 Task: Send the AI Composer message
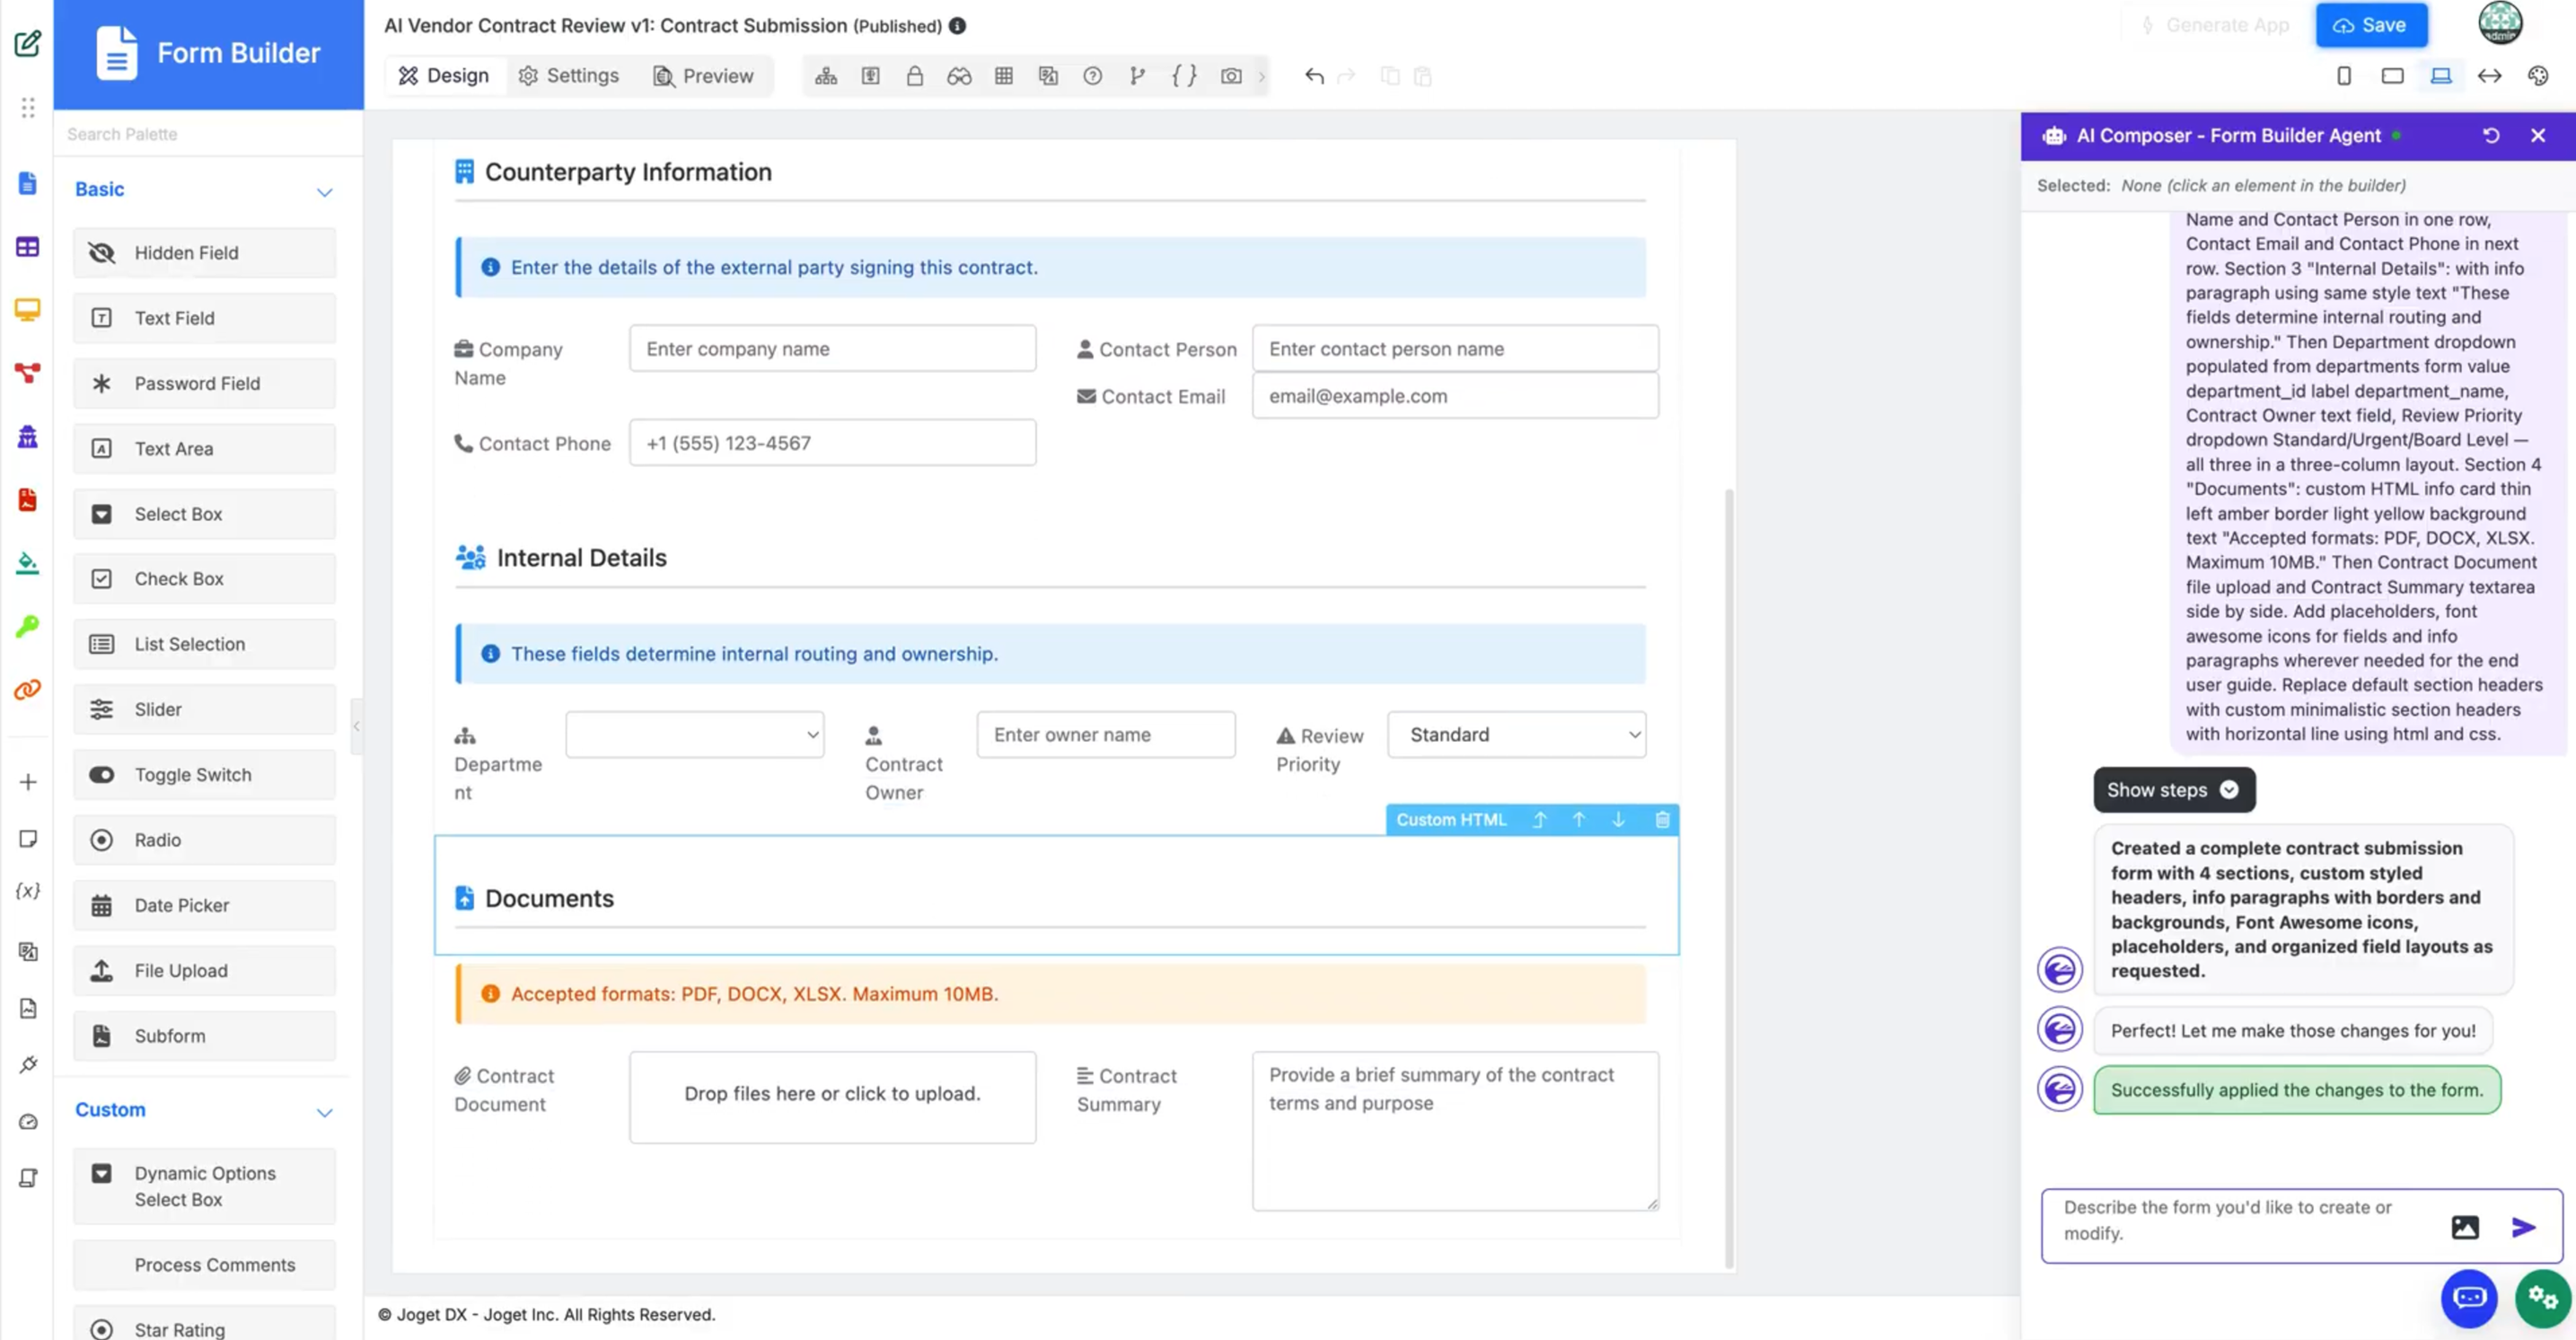2523,1227
